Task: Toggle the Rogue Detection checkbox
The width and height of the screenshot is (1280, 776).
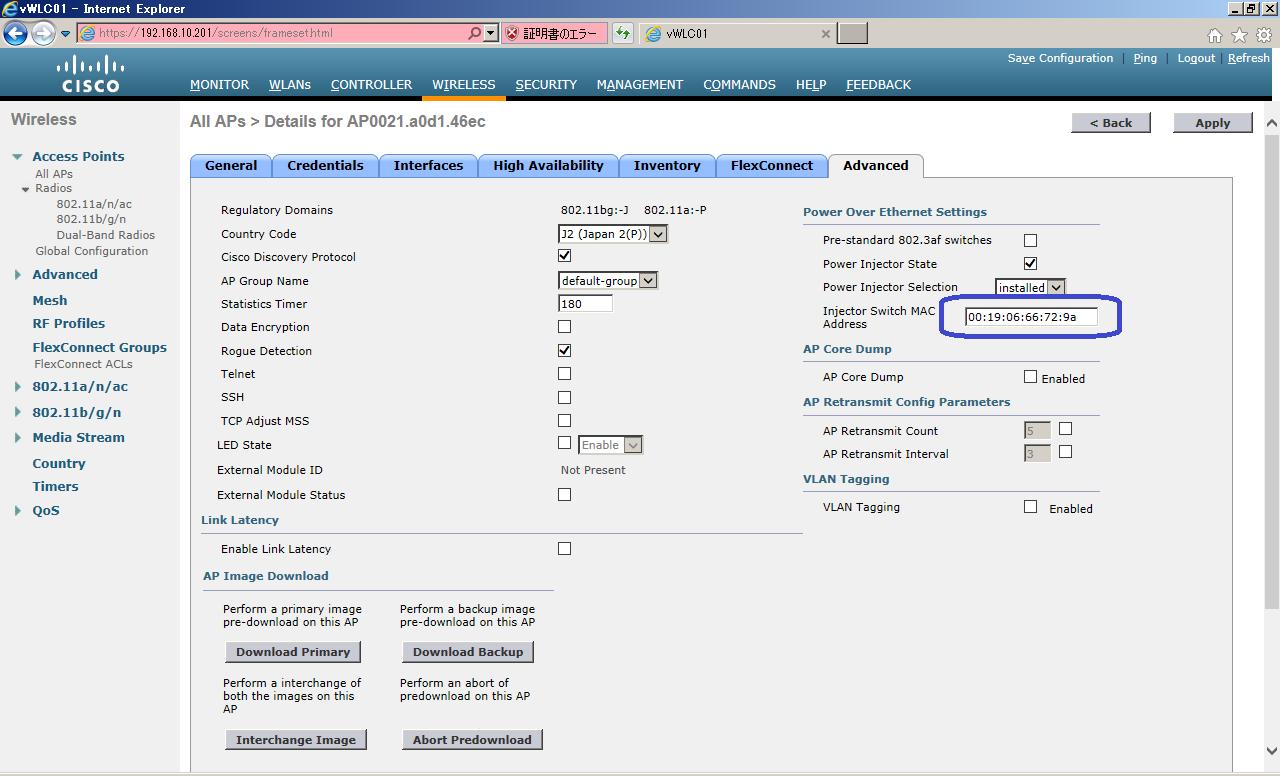Action: coord(564,350)
